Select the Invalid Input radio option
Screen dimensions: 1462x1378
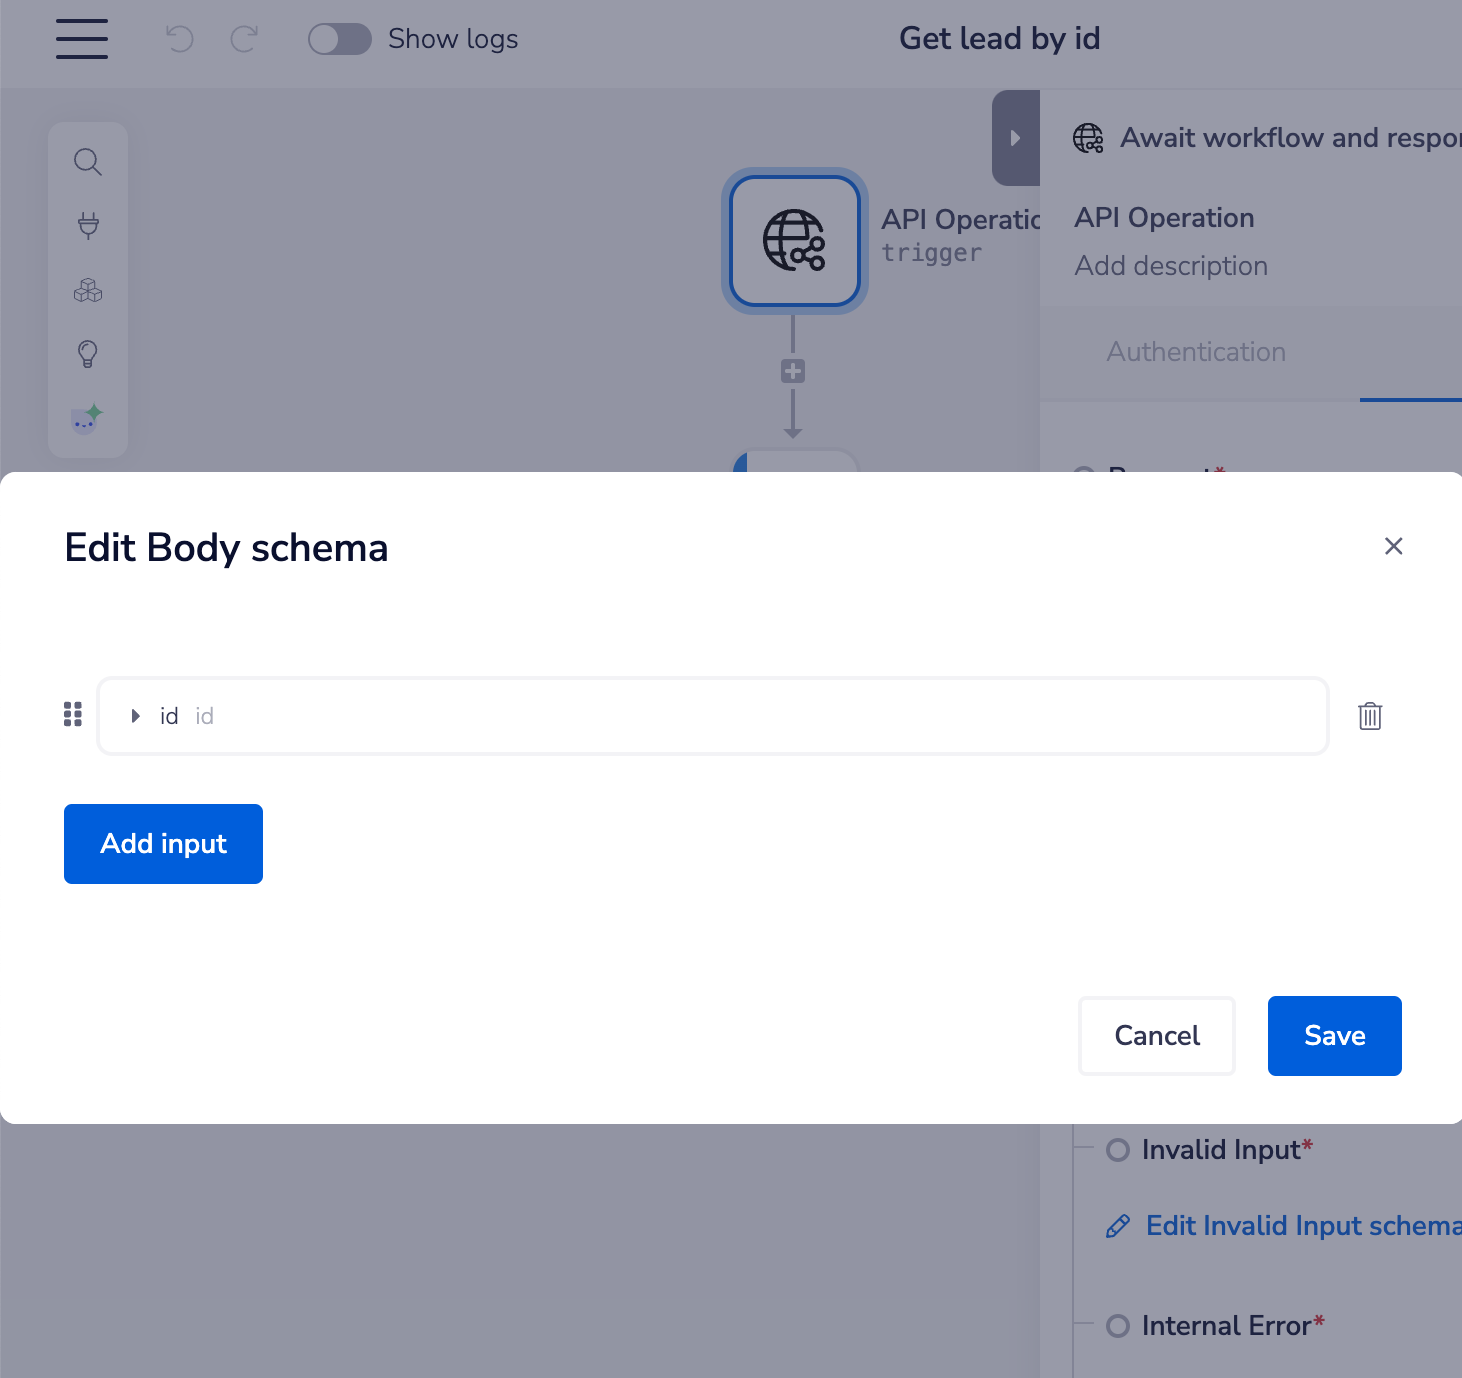point(1118,1150)
